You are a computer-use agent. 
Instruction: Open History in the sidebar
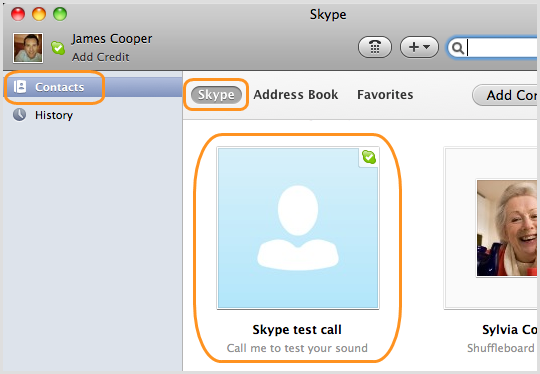tap(93, 115)
